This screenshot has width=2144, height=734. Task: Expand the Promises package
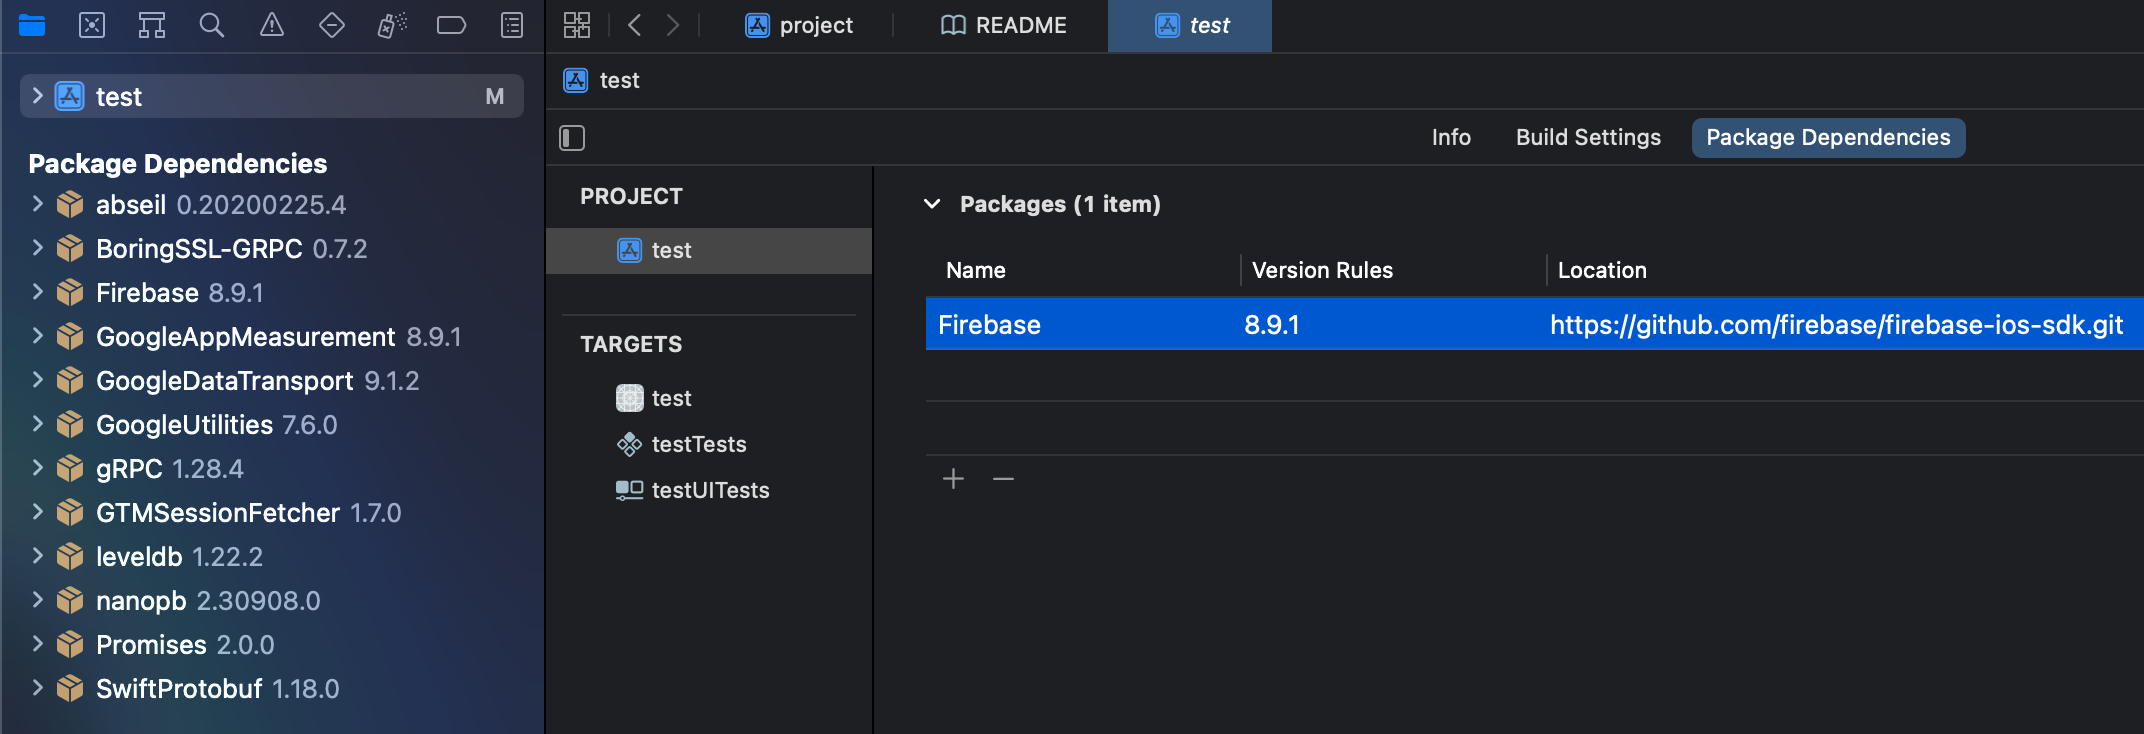(37, 644)
